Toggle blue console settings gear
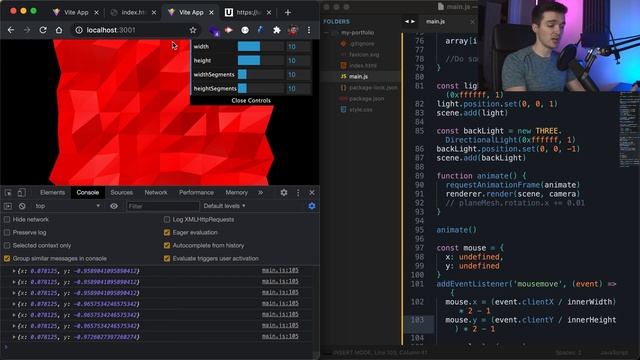The width and height of the screenshot is (640, 360). click(312, 206)
